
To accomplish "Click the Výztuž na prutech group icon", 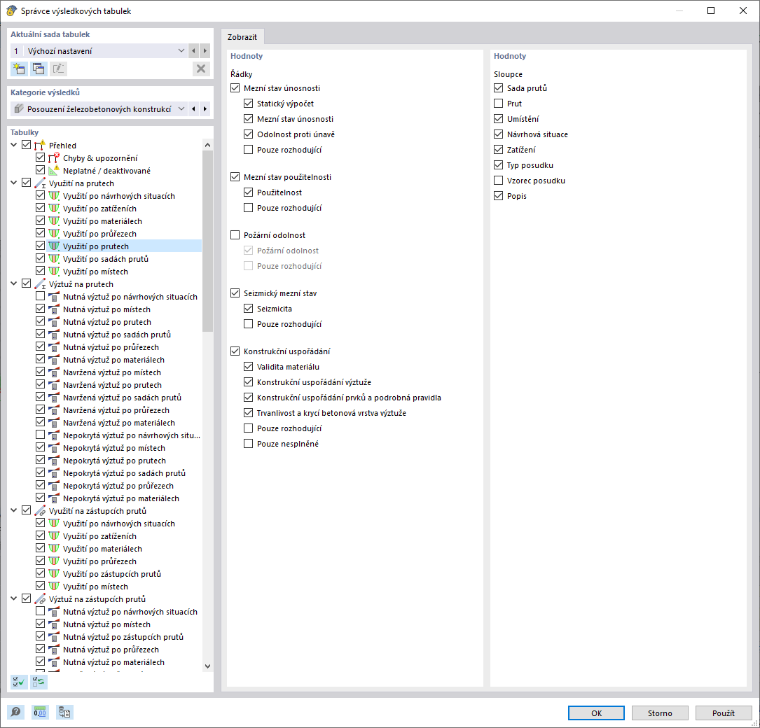I will pos(40,284).
